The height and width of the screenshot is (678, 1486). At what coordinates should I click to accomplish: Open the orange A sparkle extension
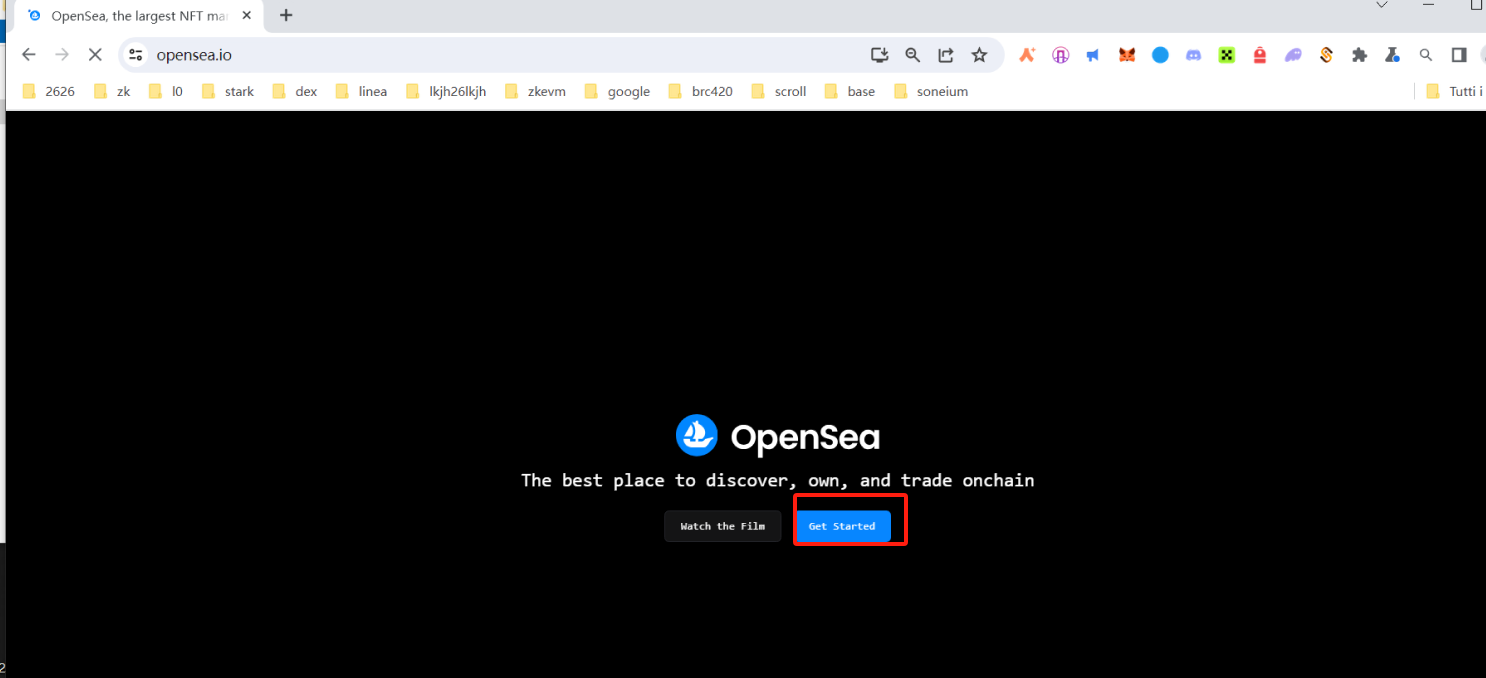point(1027,55)
